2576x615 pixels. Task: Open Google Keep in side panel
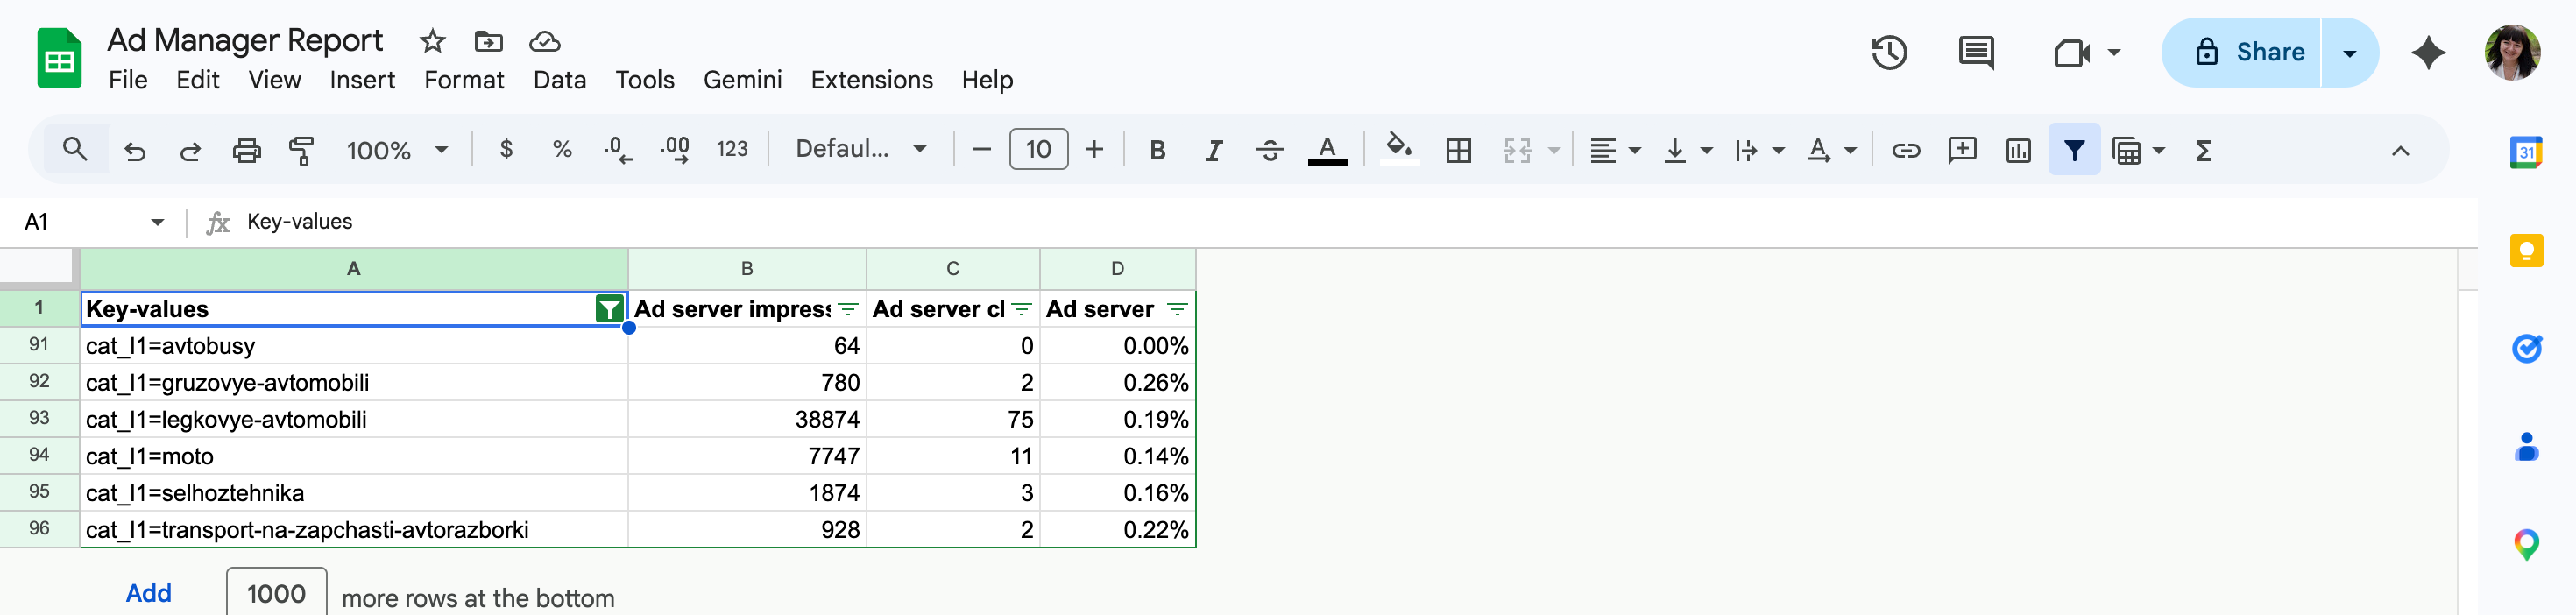click(2525, 250)
